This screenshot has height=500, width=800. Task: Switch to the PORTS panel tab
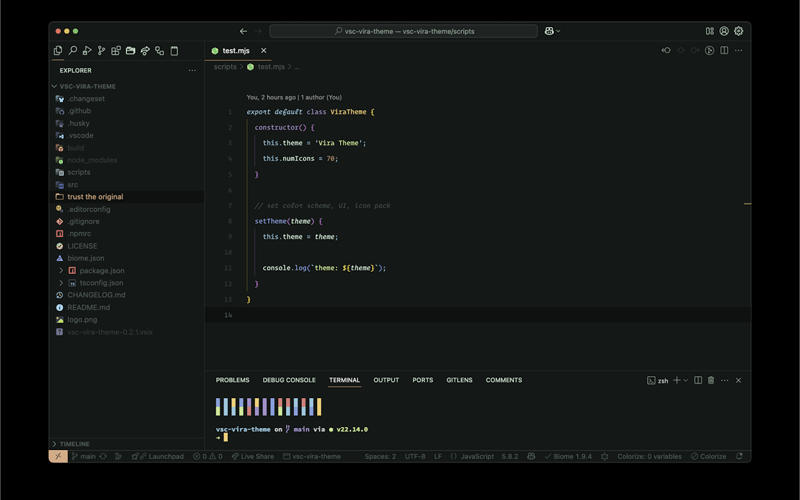tap(422, 380)
